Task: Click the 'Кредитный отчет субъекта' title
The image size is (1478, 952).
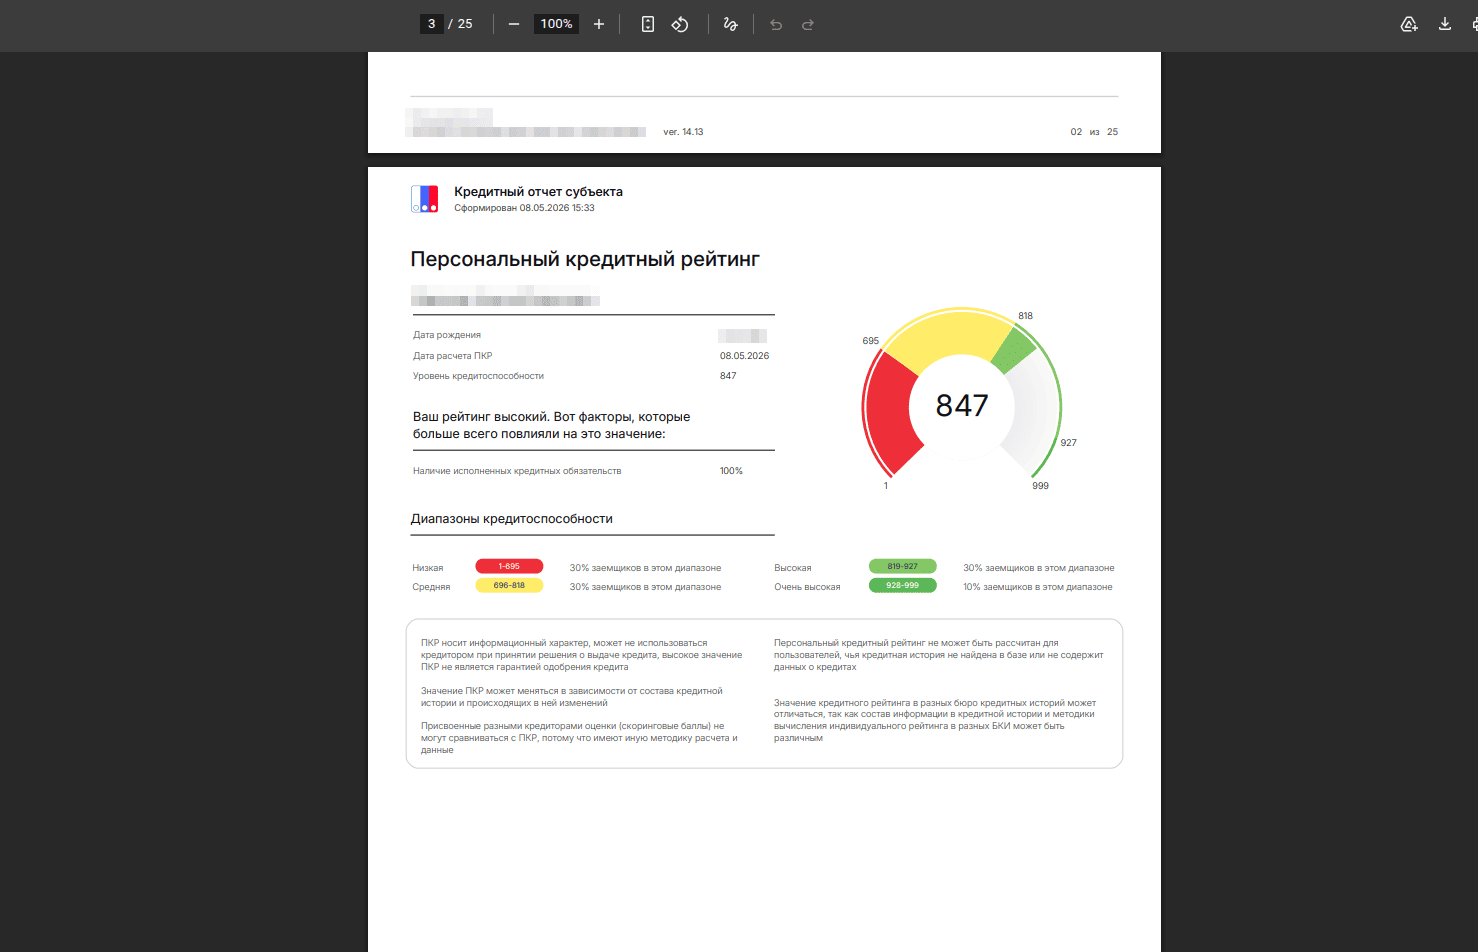Action: pyautogui.click(x=538, y=191)
